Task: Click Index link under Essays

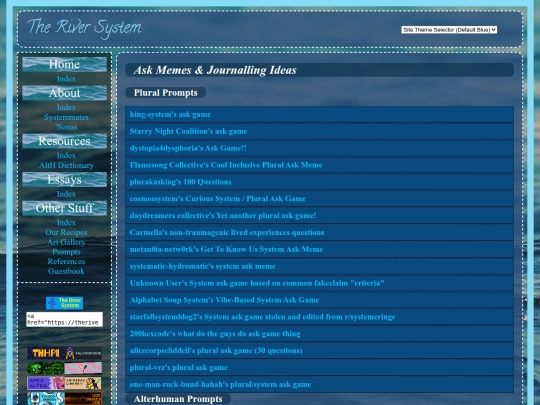Action: click(x=66, y=194)
